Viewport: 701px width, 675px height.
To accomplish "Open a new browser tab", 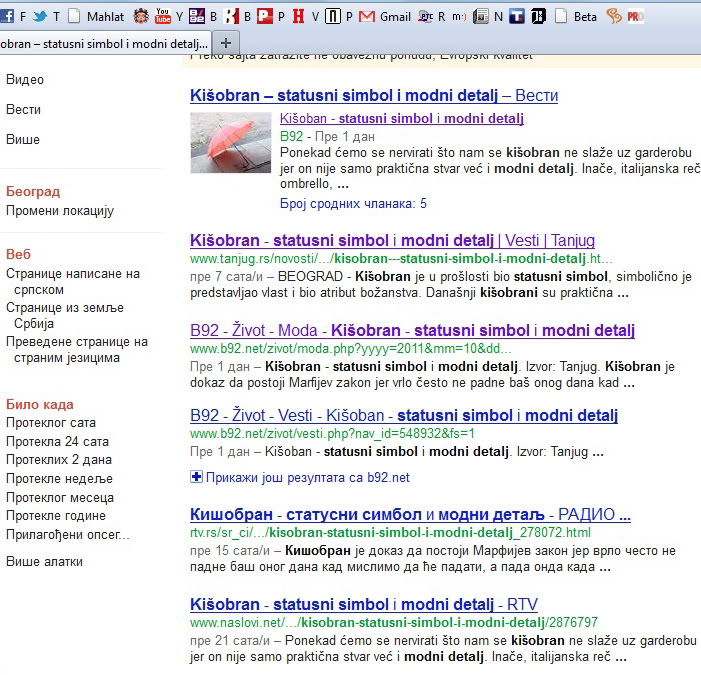I will click(x=226, y=43).
